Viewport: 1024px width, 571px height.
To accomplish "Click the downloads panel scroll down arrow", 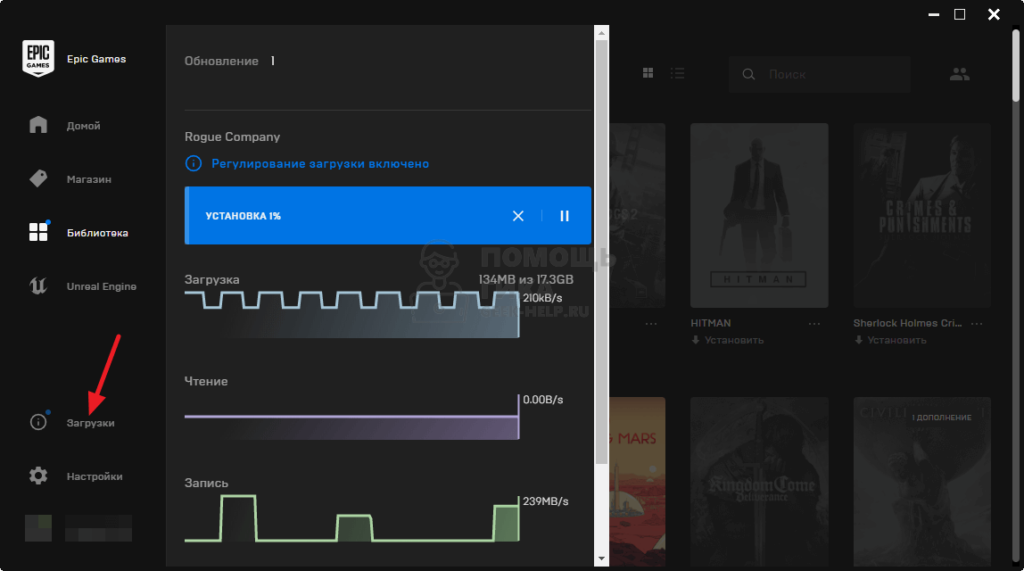I will tap(601, 557).
